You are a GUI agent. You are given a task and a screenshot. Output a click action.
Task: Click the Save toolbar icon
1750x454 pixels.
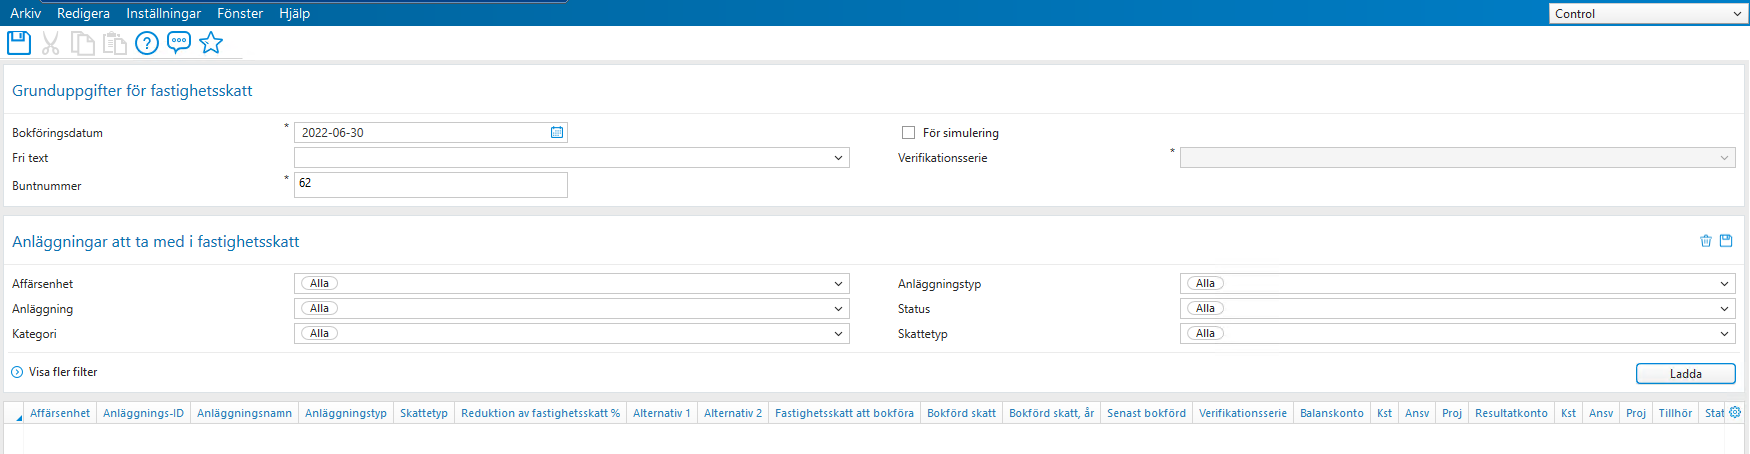point(19,43)
